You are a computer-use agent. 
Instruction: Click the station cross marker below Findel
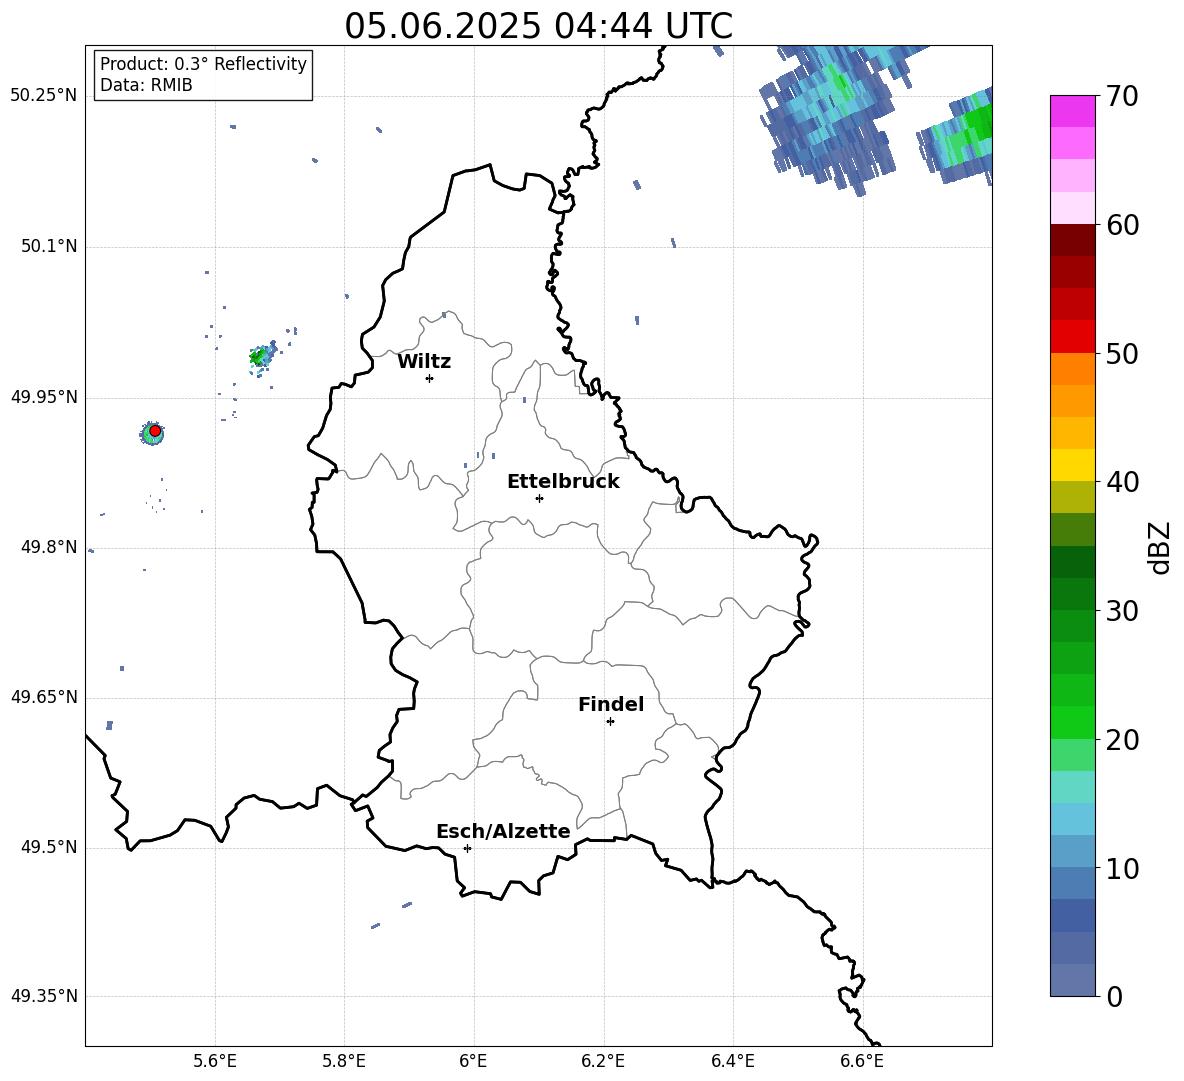tap(610, 722)
